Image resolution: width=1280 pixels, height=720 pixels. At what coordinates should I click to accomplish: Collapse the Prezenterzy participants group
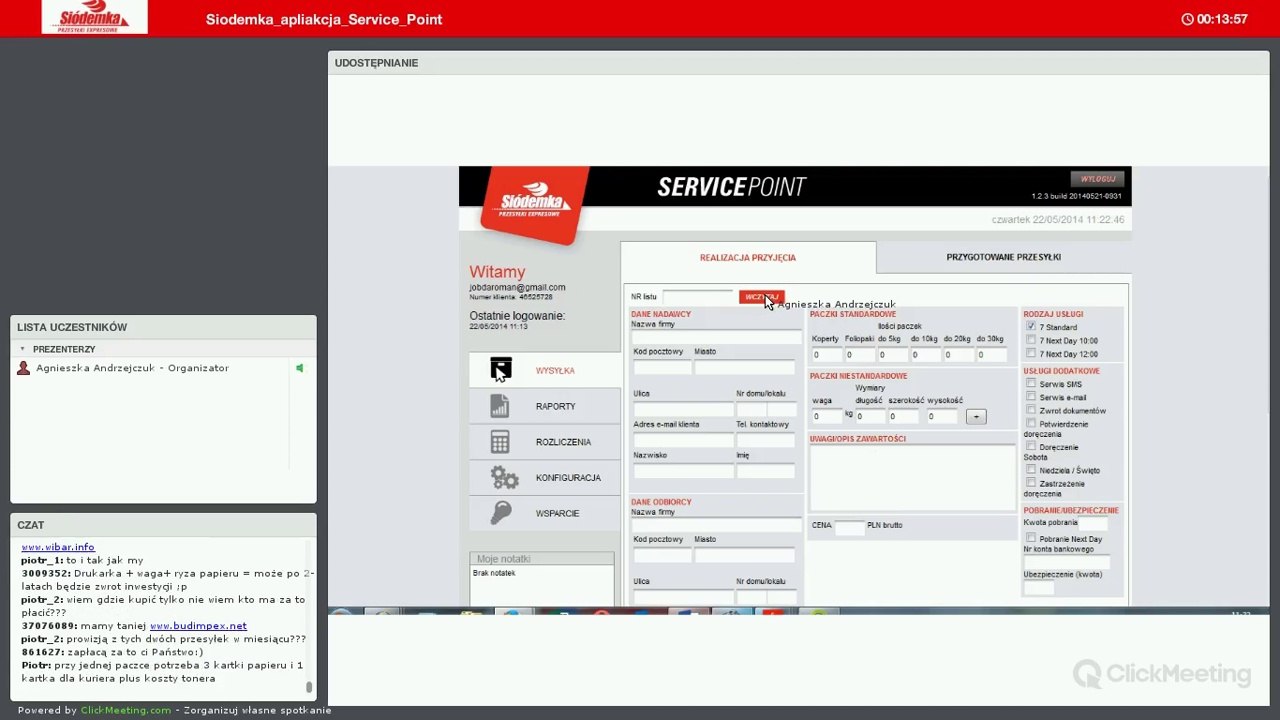click(23, 349)
